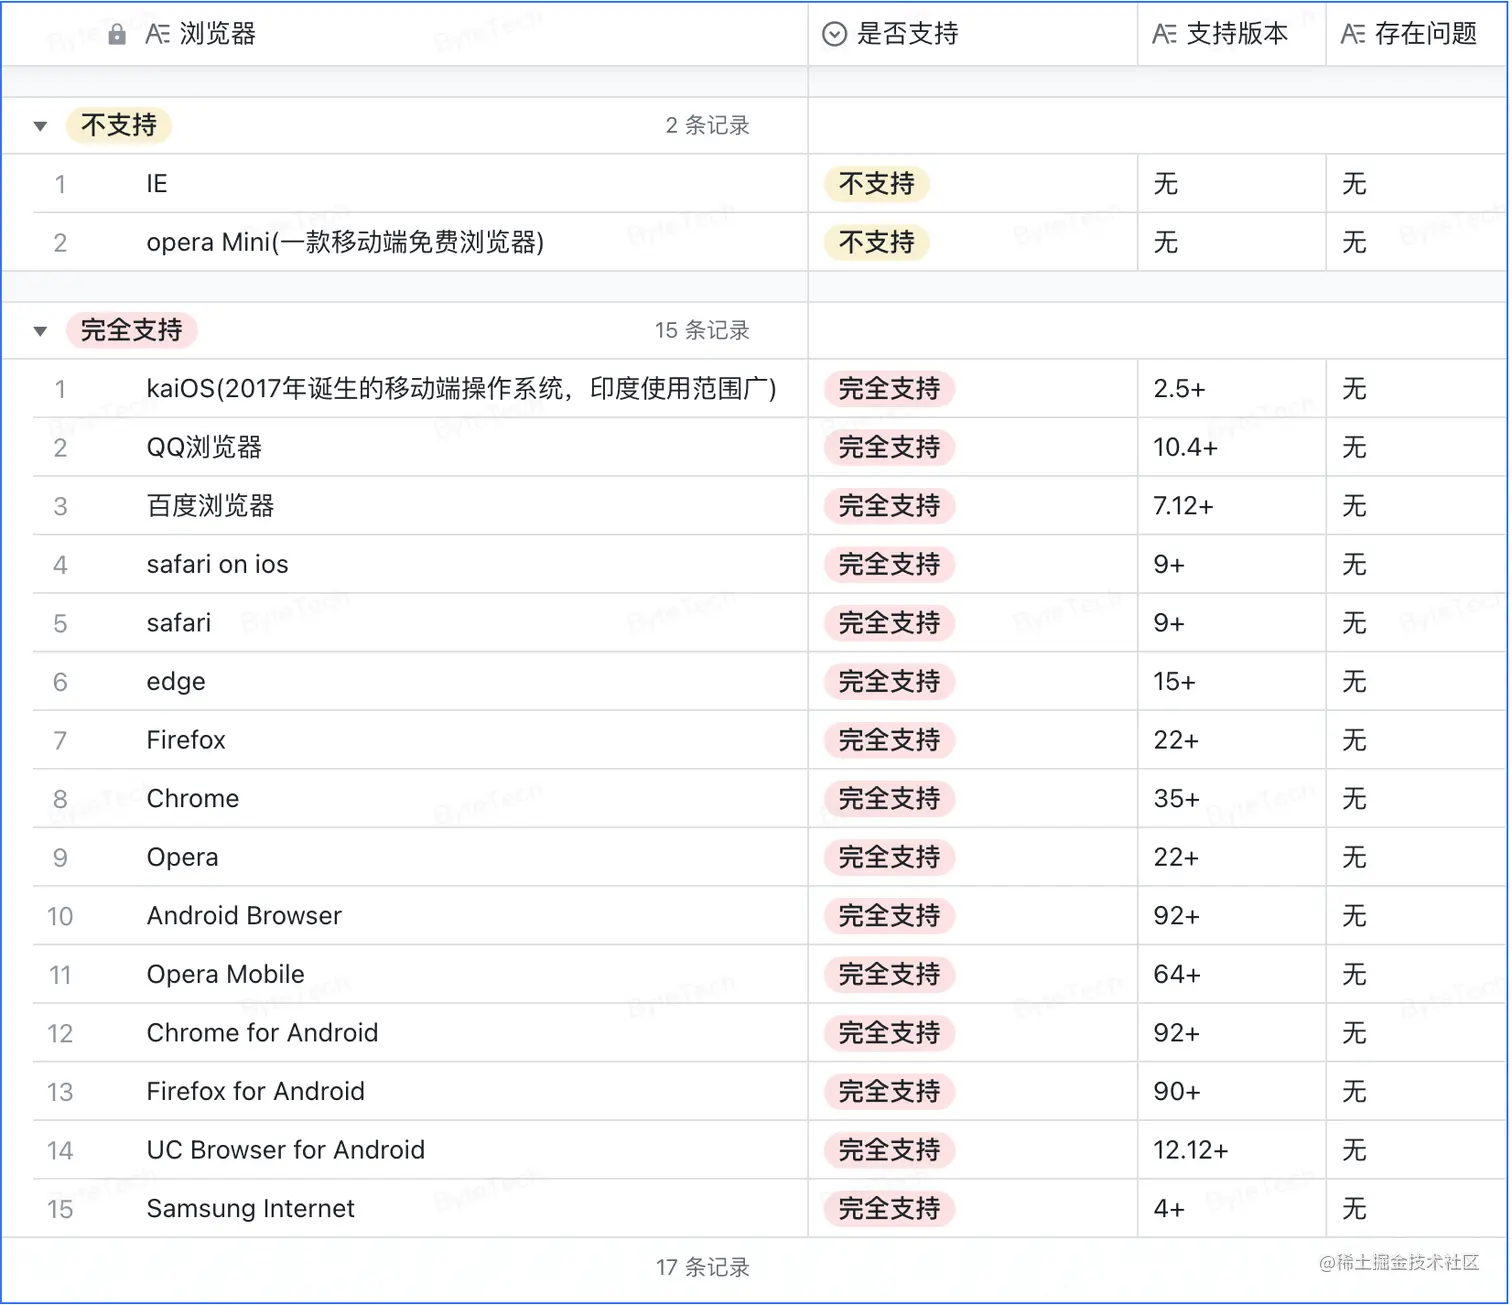Click the 完全支持 tag in QQ浏览器 row
1512x1305 pixels.
(889, 447)
